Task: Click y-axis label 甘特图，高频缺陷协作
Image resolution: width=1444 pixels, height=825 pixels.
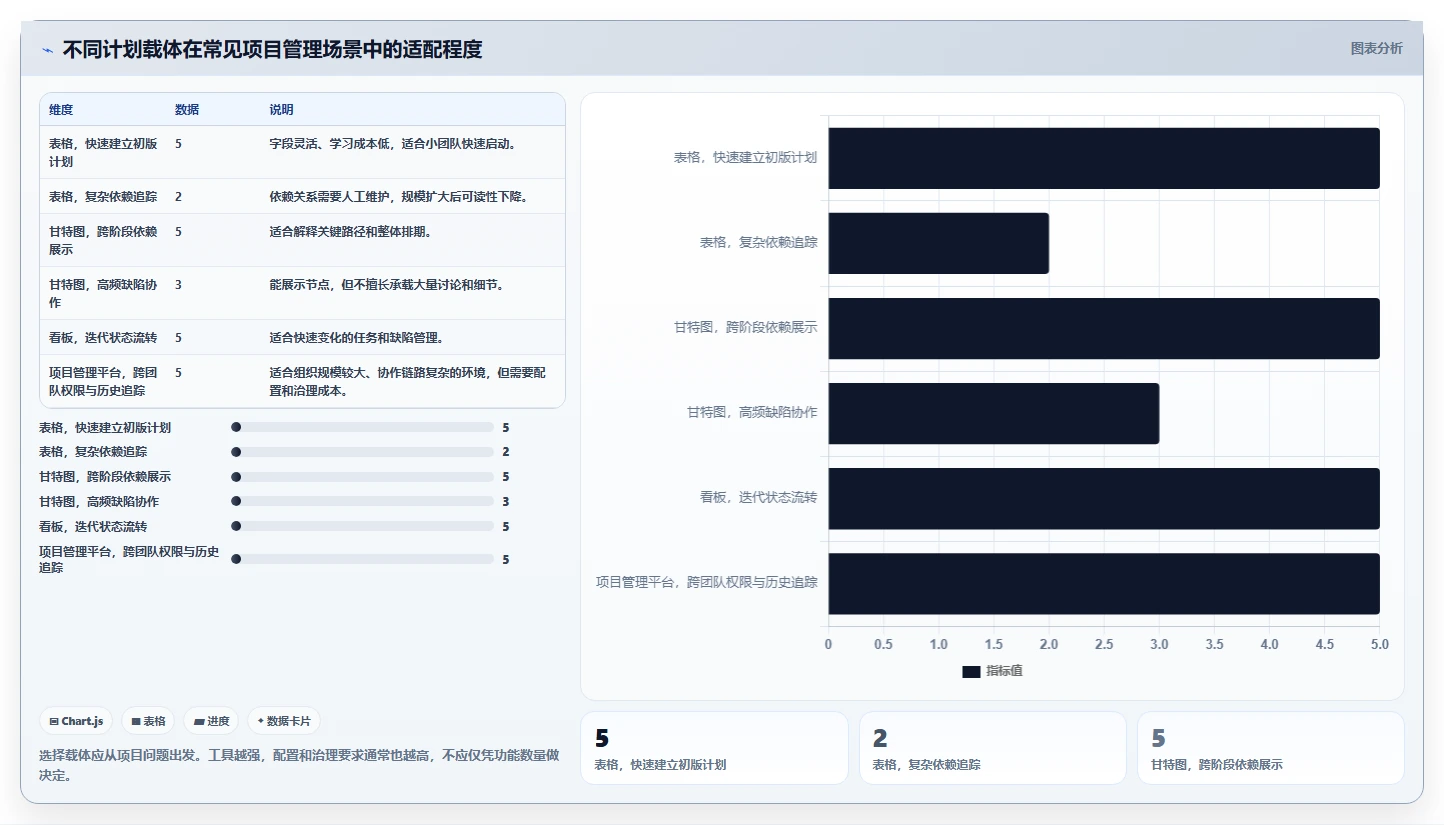Action: coord(752,412)
